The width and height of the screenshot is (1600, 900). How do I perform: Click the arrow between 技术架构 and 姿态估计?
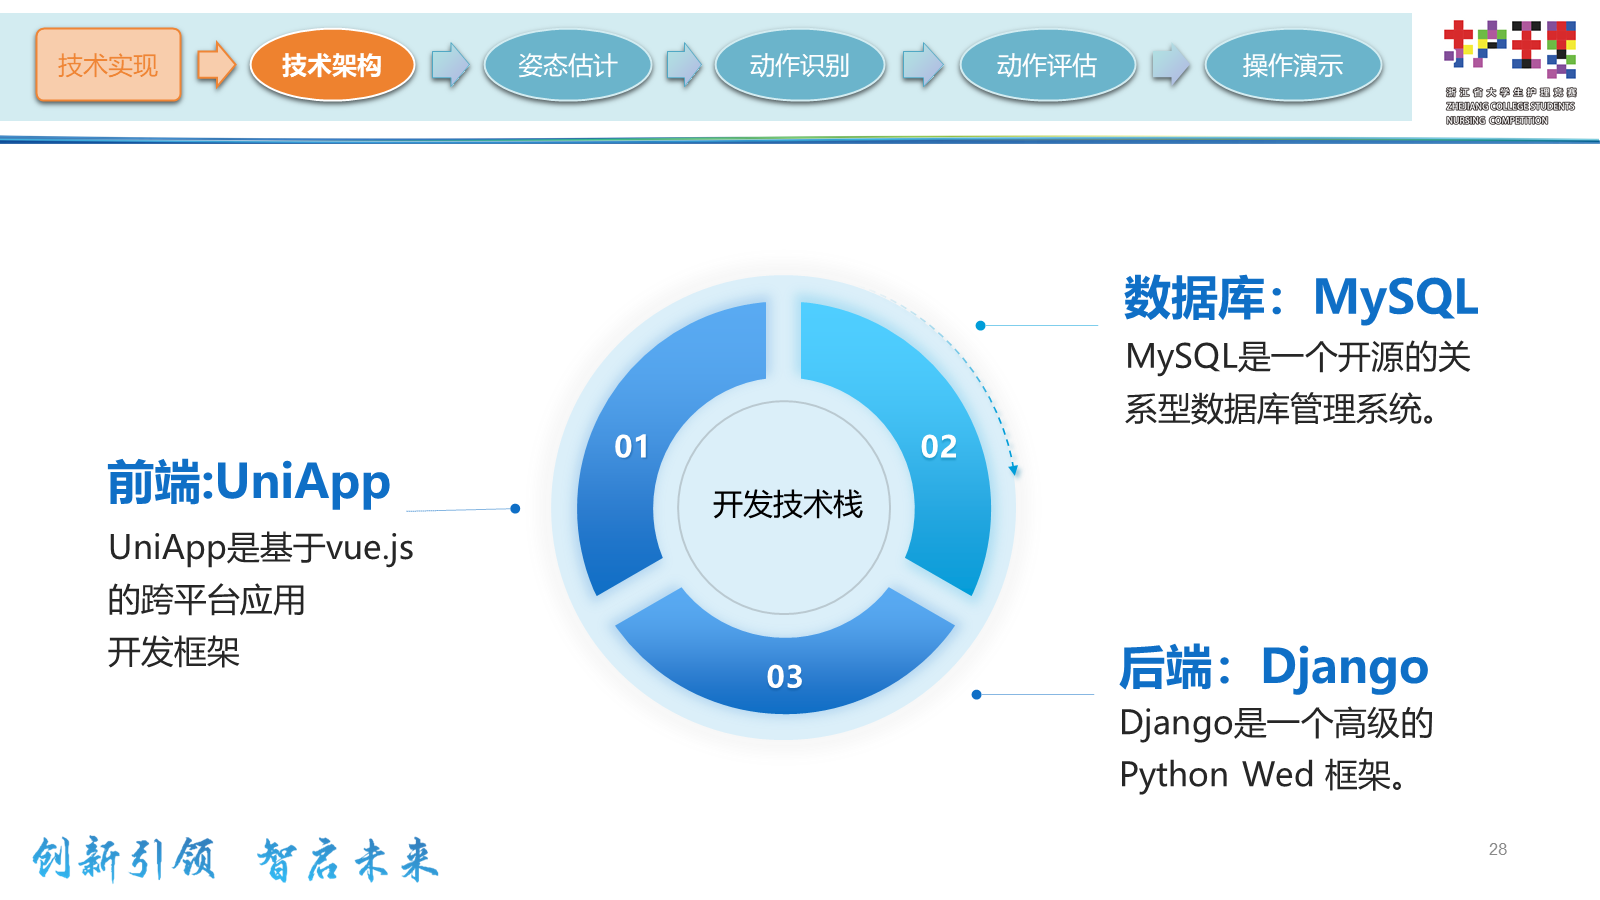pos(450,65)
